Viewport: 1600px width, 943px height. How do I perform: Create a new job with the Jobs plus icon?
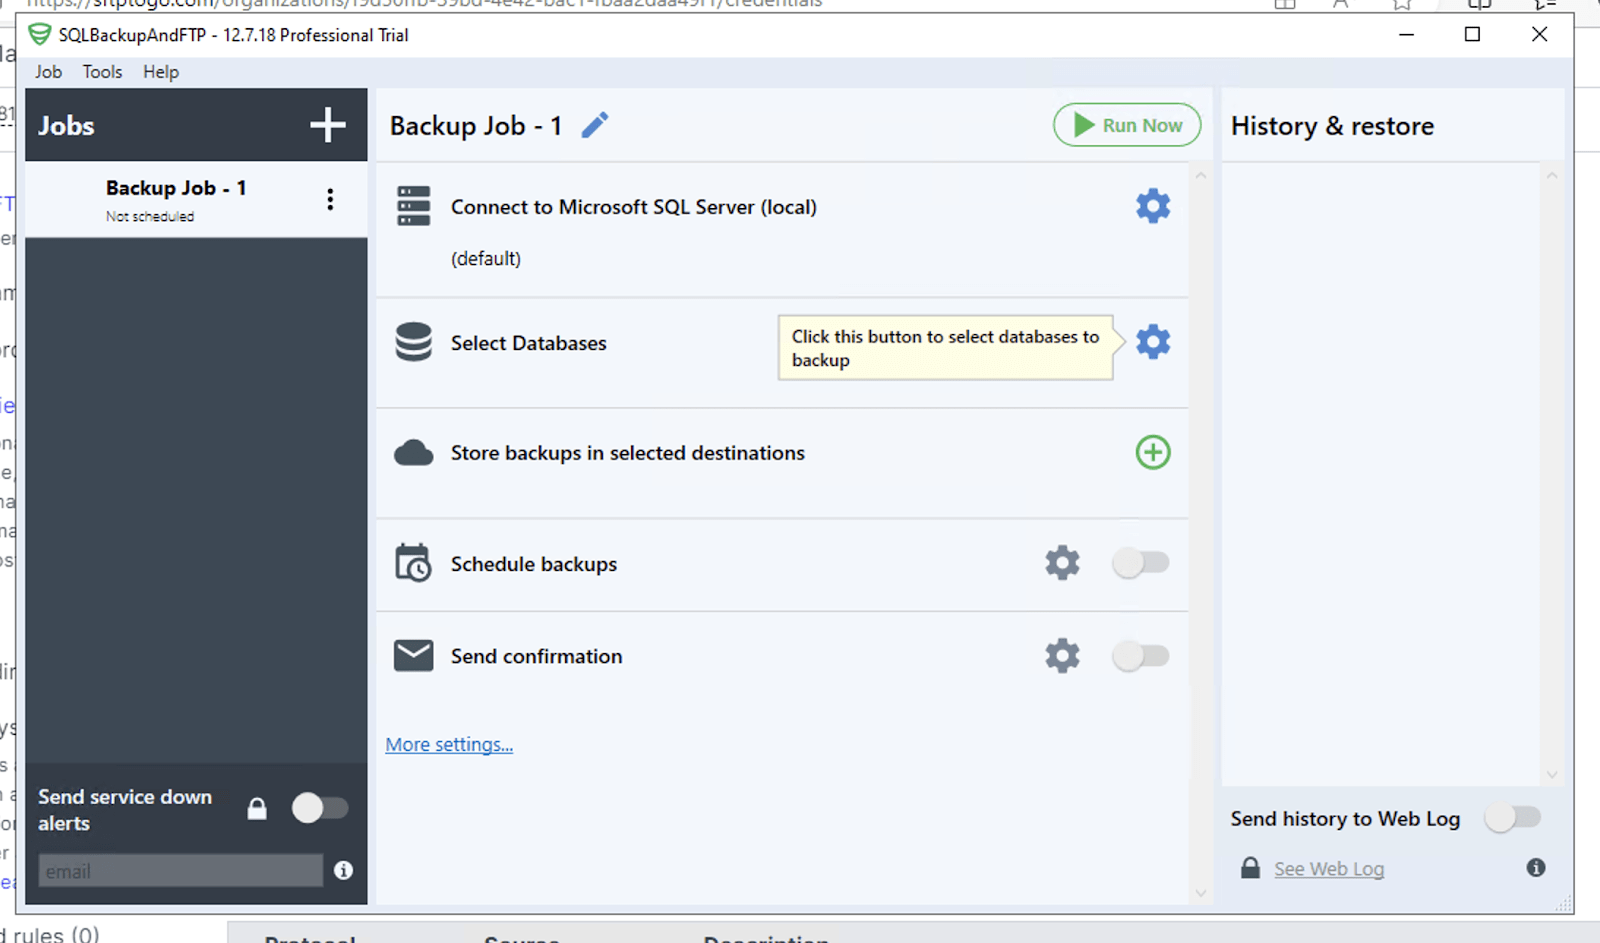tap(327, 124)
